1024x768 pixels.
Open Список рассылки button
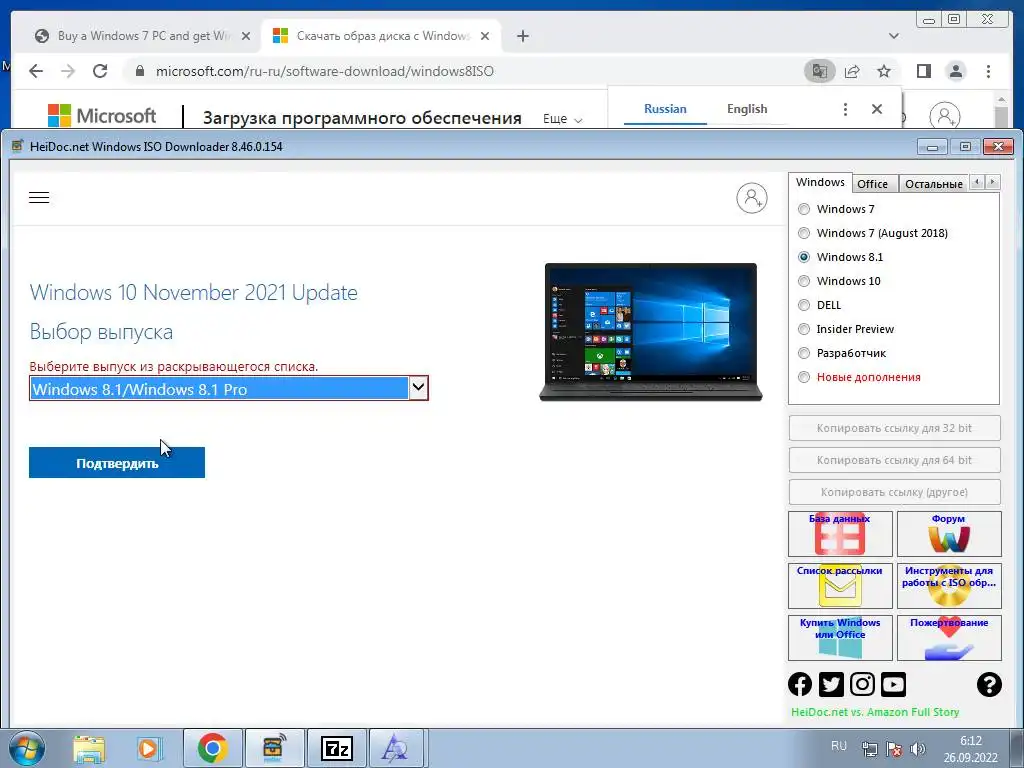coord(840,586)
